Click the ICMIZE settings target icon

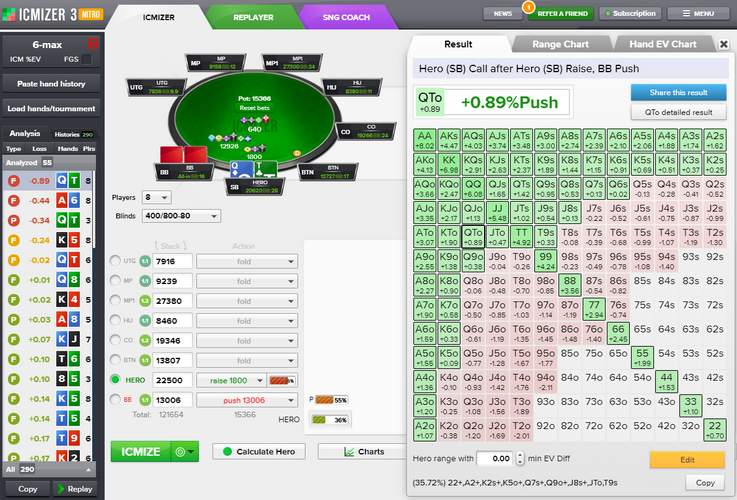pos(180,452)
